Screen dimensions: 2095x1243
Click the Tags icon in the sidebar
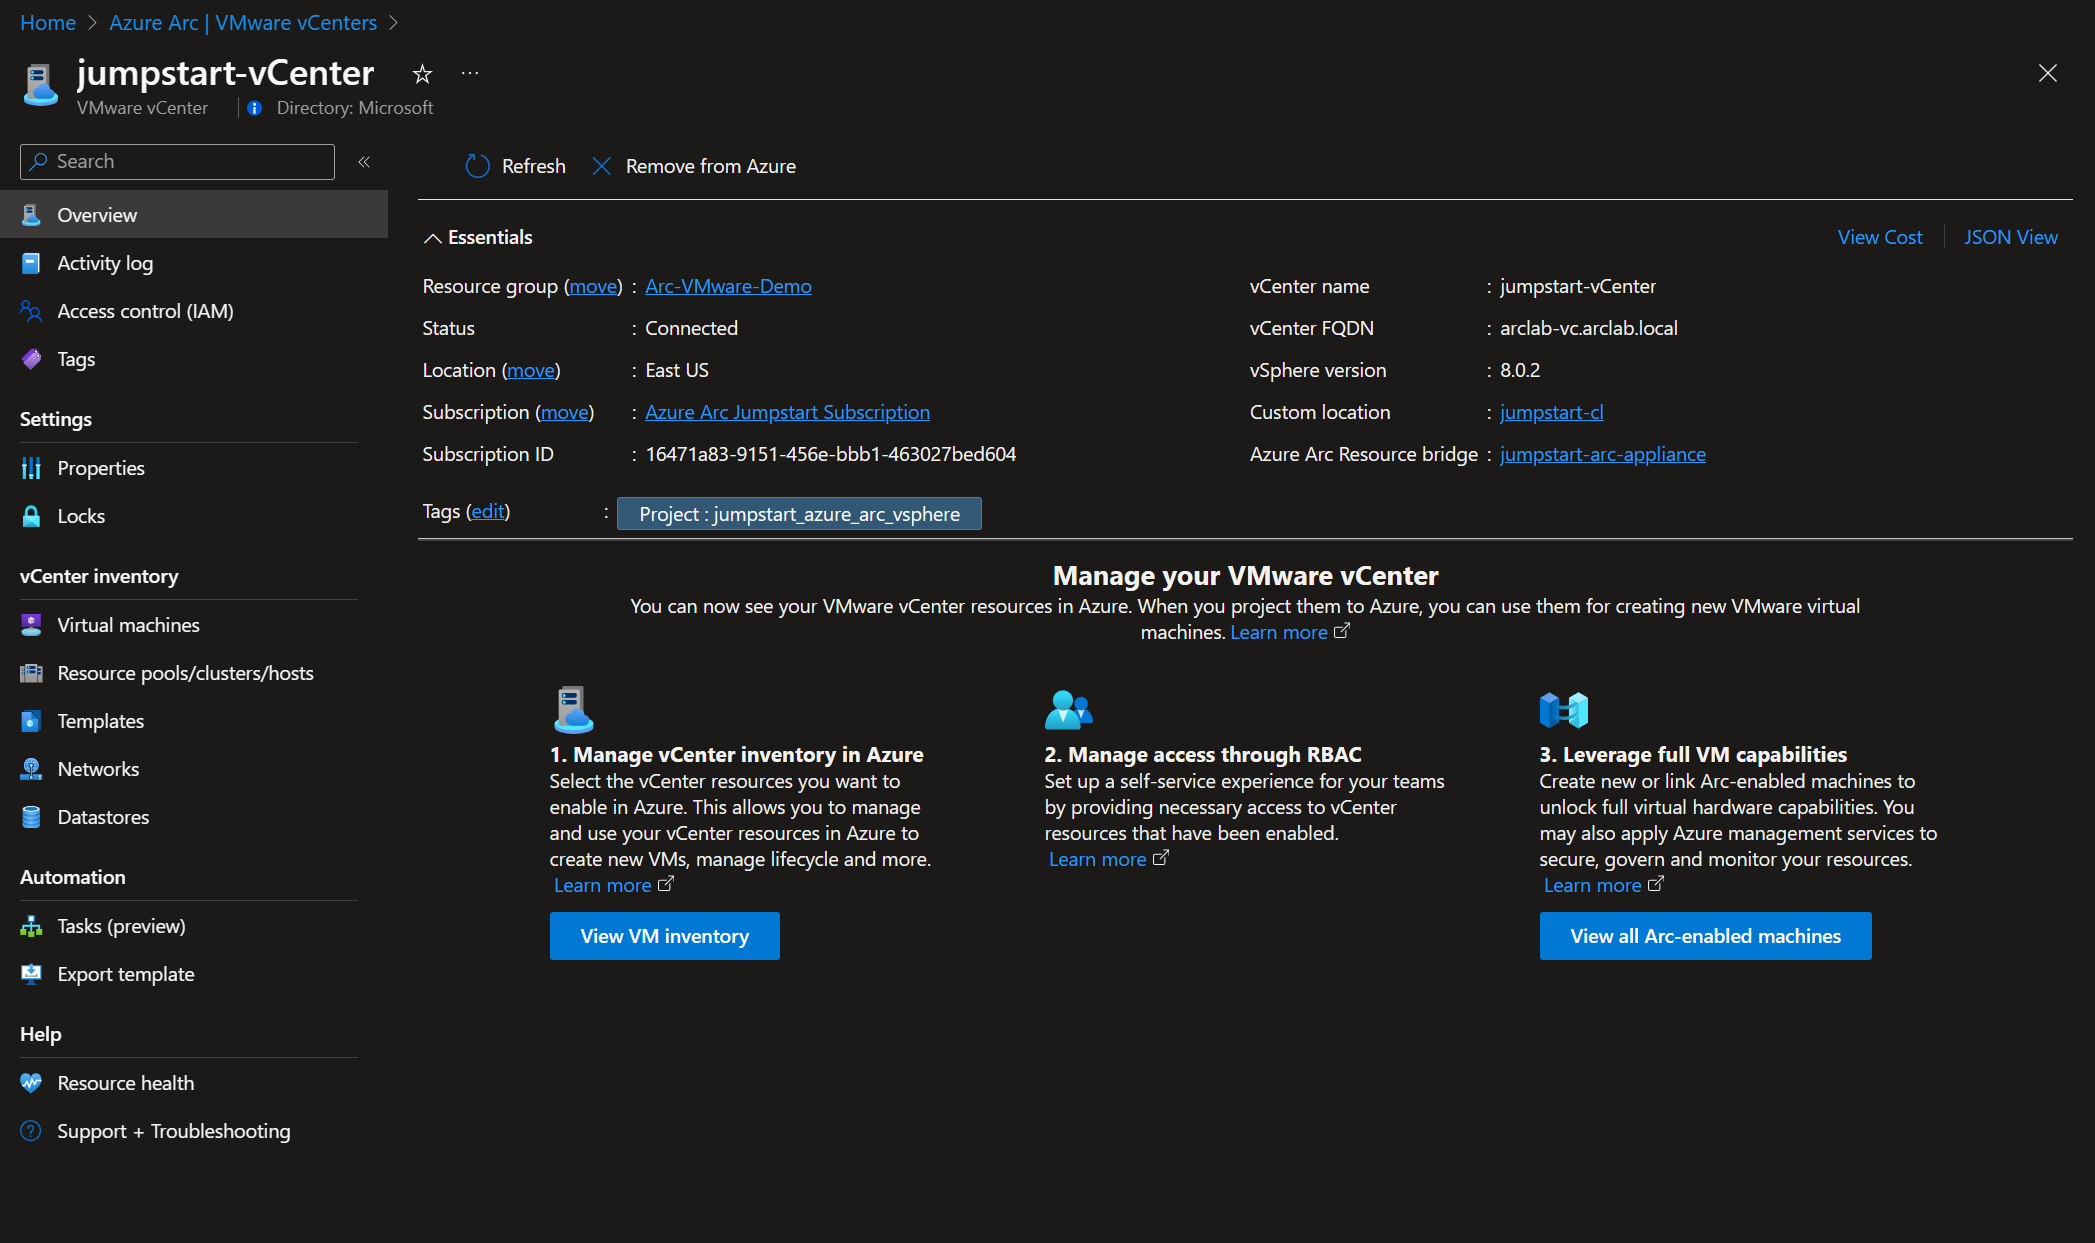pyautogui.click(x=31, y=359)
